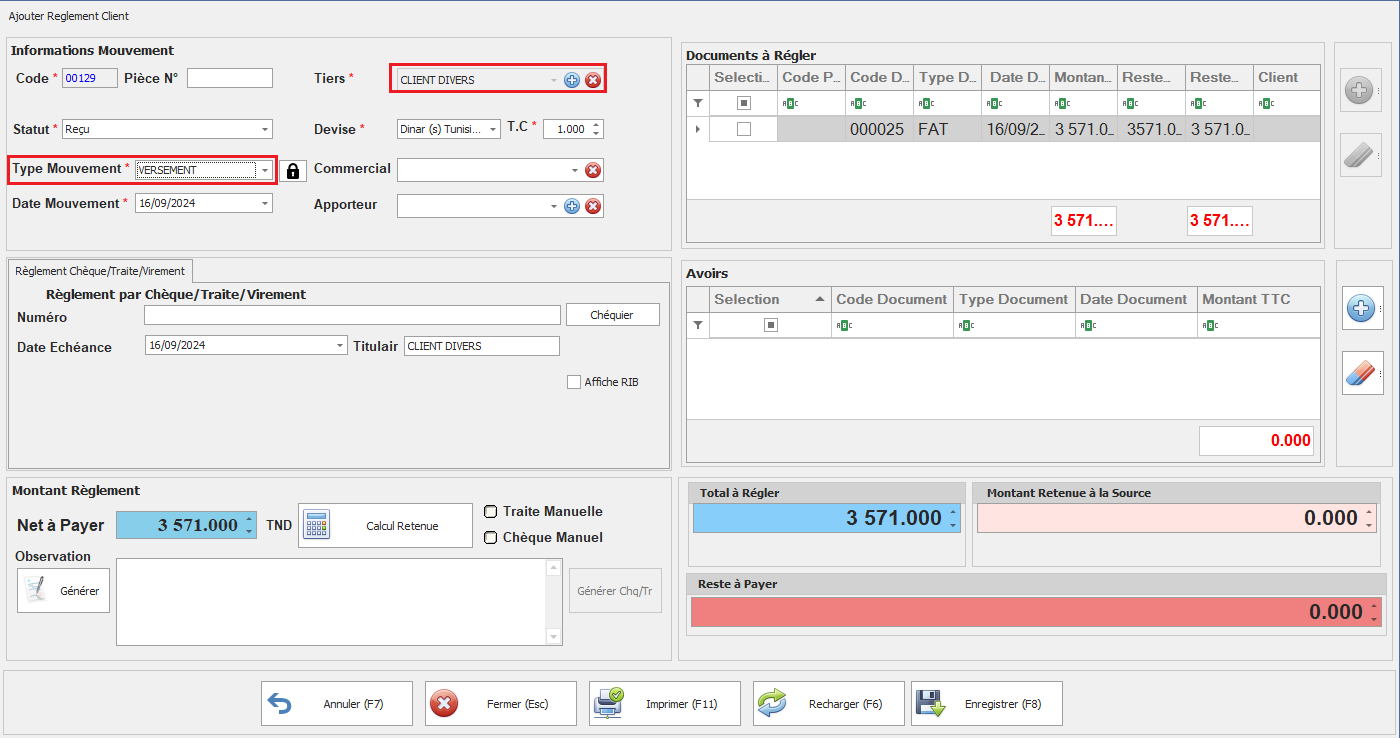The width and height of the screenshot is (1400, 738).
Task: Click Enregistrer (F8) button
Action: point(987,704)
